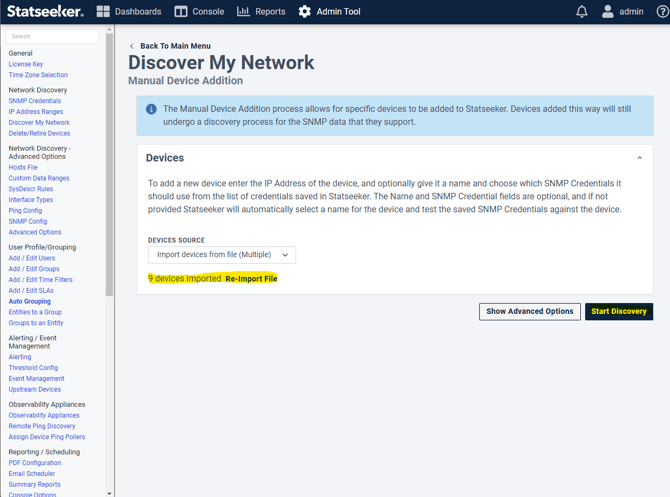Viewport: 670px width, 497px height.
Task: Open Auto Grouping in the sidebar
Action: [30, 301]
